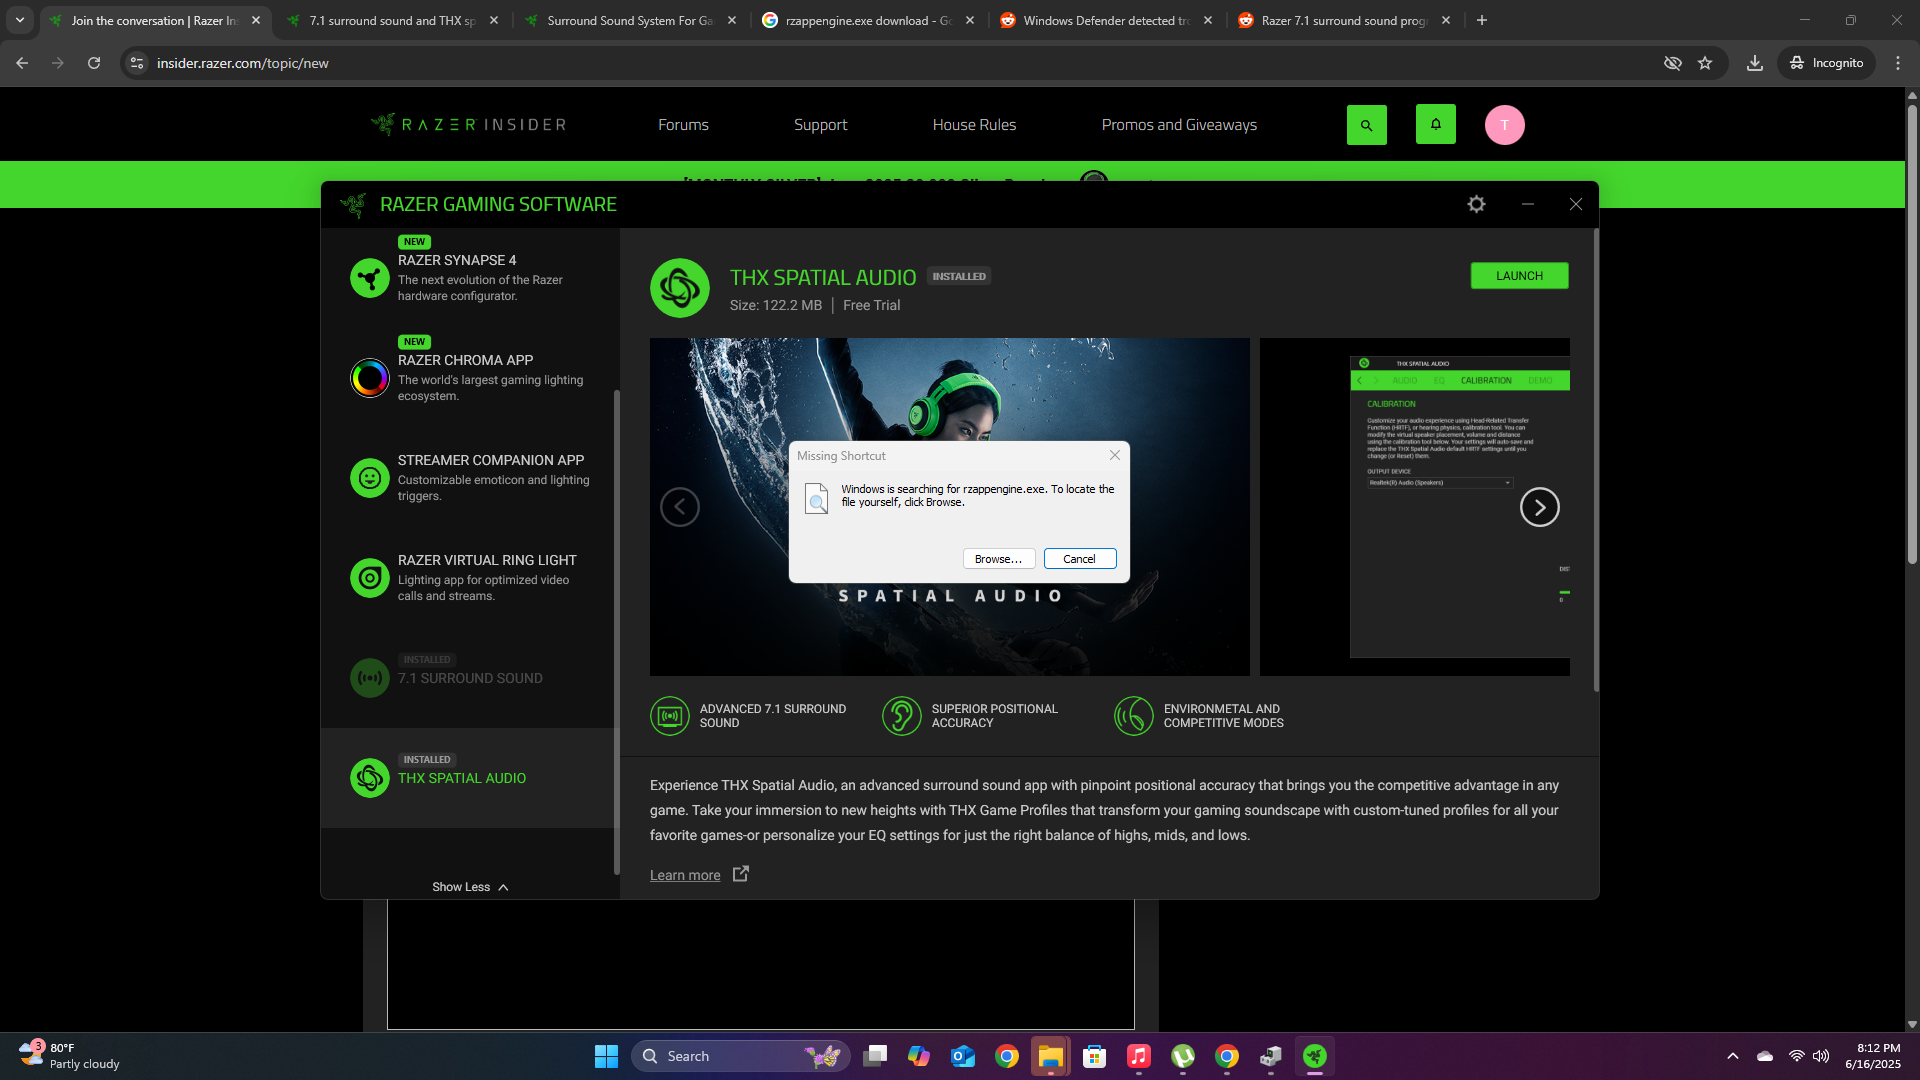This screenshot has width=1920, height=1080.
Task: Open the House Rules page
Action: (974, 125)
